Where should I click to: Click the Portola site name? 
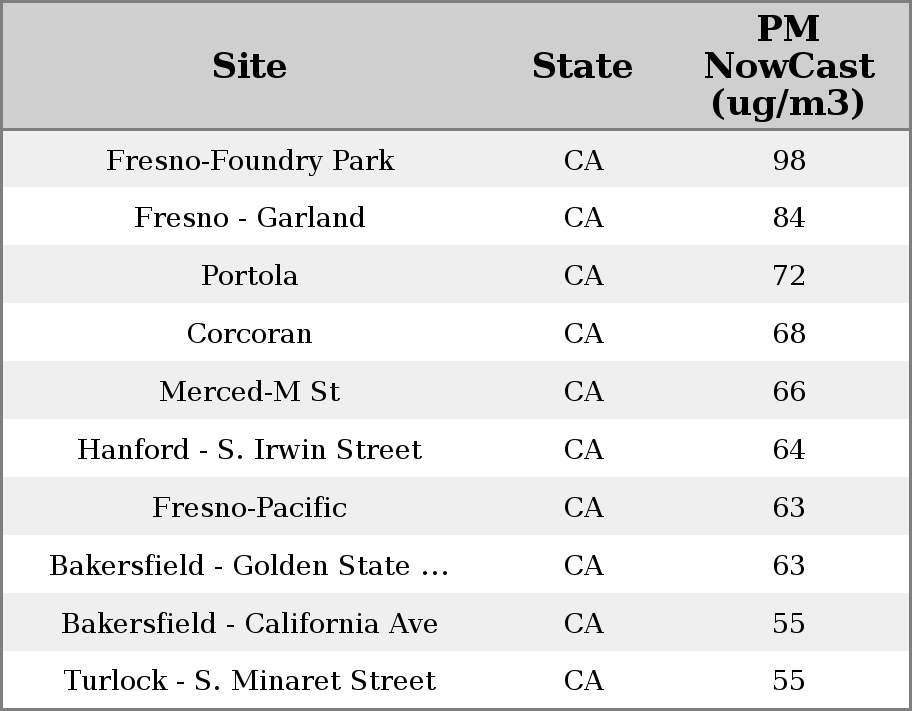(250, 276)
